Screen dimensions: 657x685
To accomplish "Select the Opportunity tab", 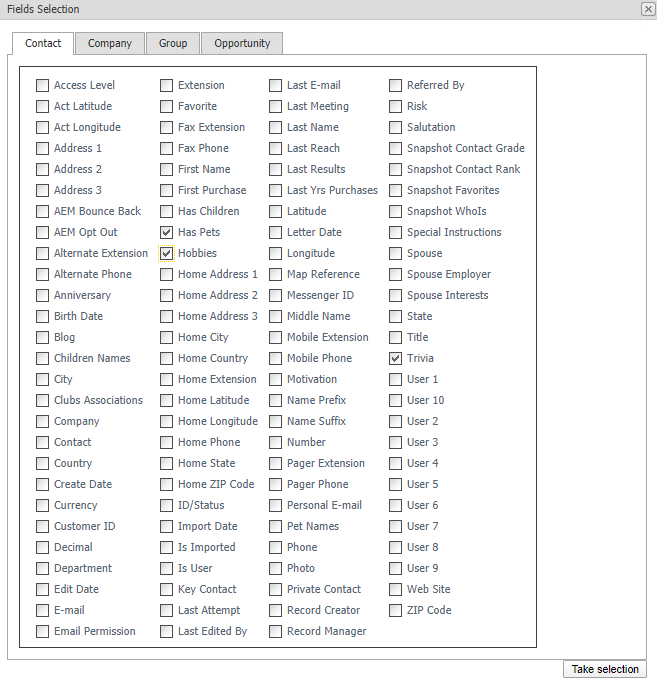I will point(242,43).
